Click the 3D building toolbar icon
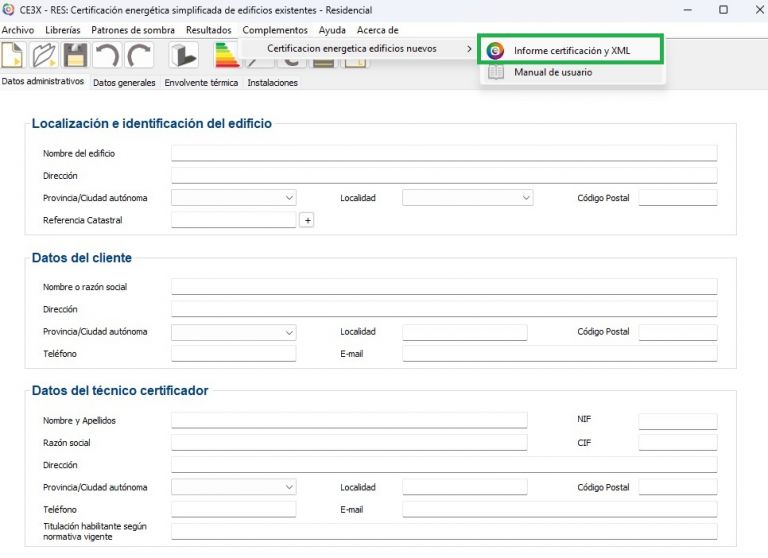Image resolution: width=768 pixels, height=558 pixels. [183, 55]
